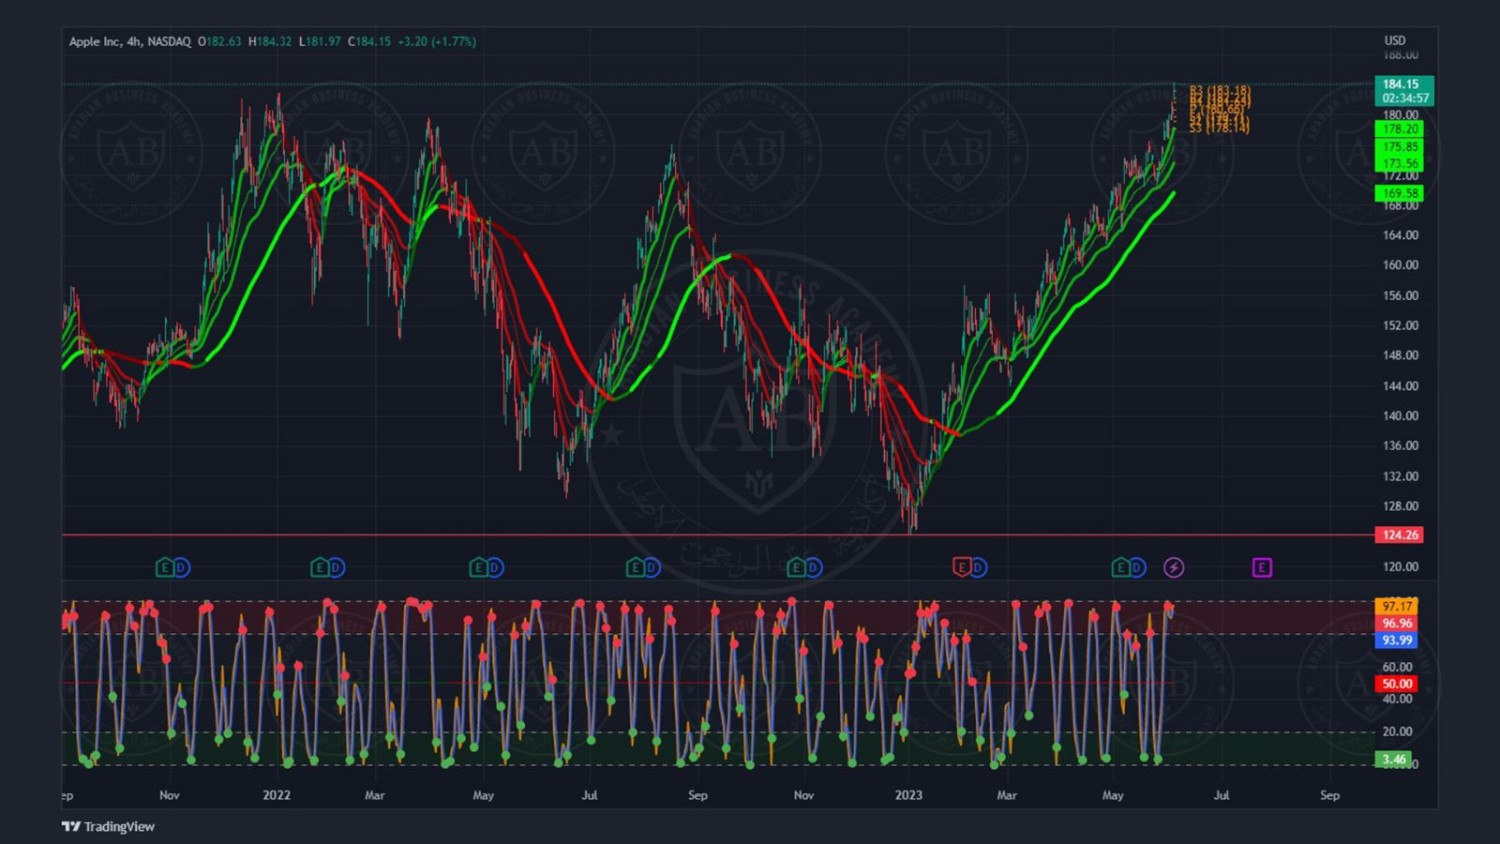Click the close price value C184.15
1500x844 pixels.
(x=369, y=42)
